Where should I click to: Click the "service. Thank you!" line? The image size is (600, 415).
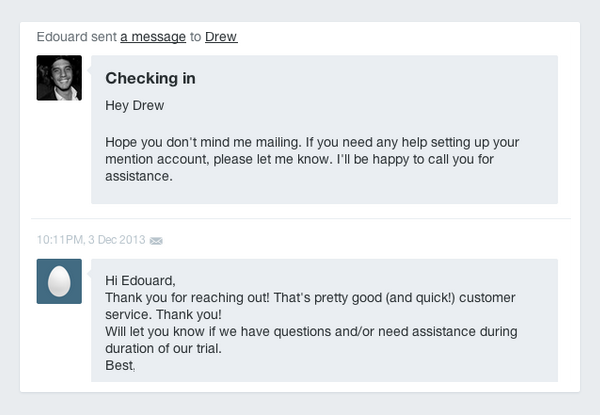(163, 314)
